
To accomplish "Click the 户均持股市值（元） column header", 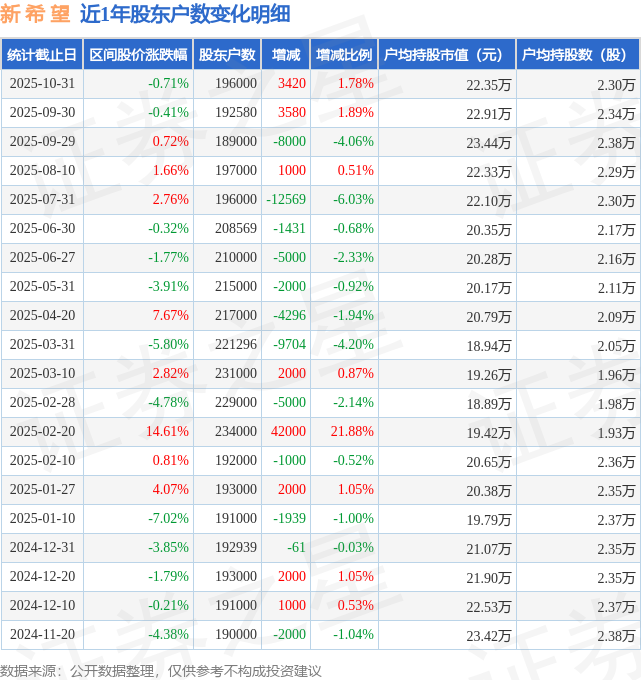I will [446, 55].
